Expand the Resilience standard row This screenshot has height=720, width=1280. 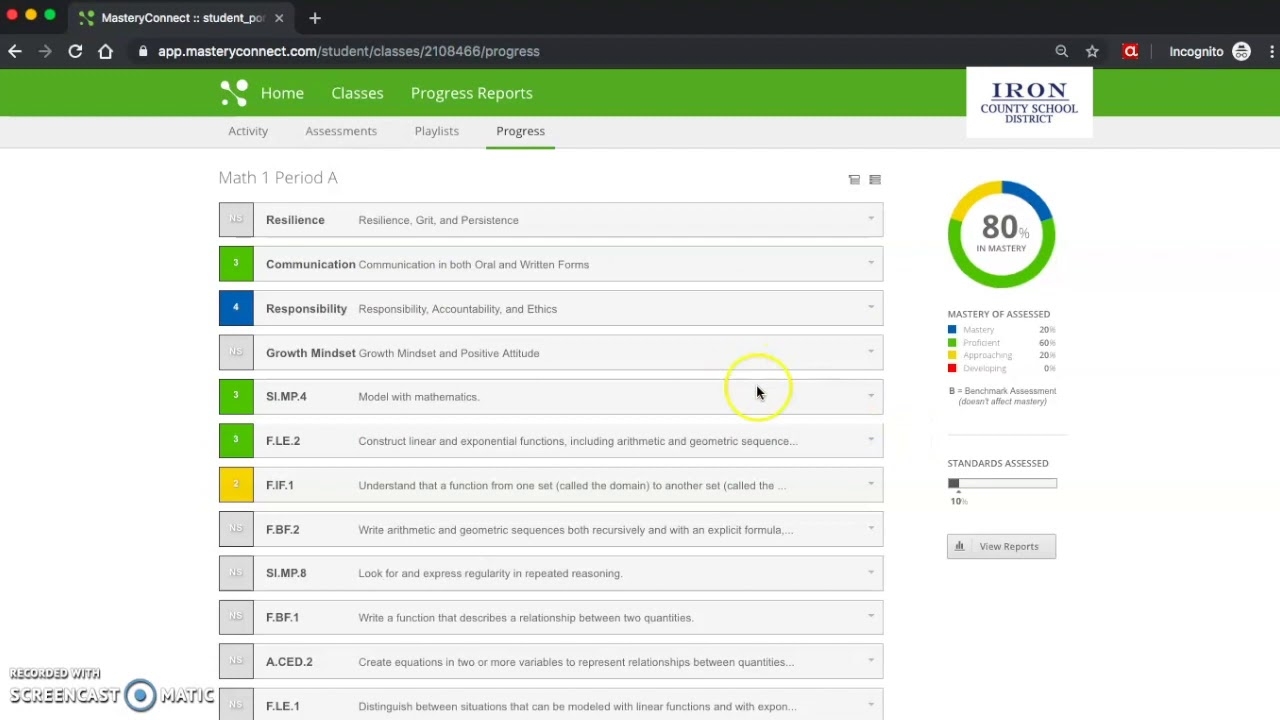point(870,219)
